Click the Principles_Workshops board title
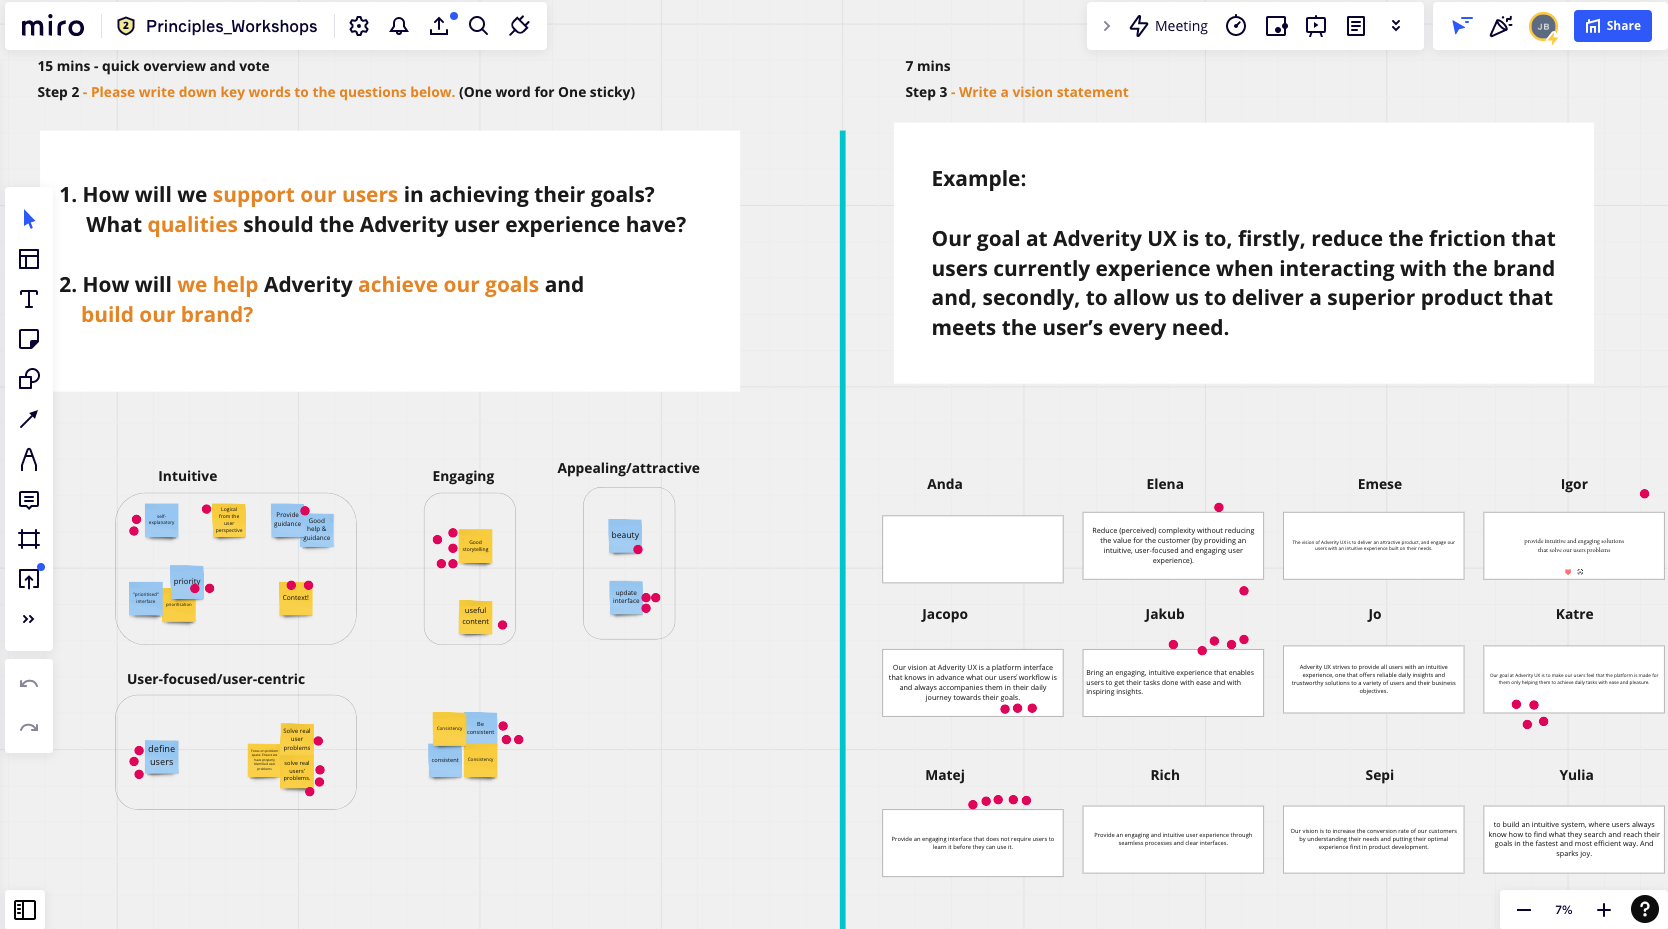The width and height of the screenshot is (1668, 929). point(231,26)
